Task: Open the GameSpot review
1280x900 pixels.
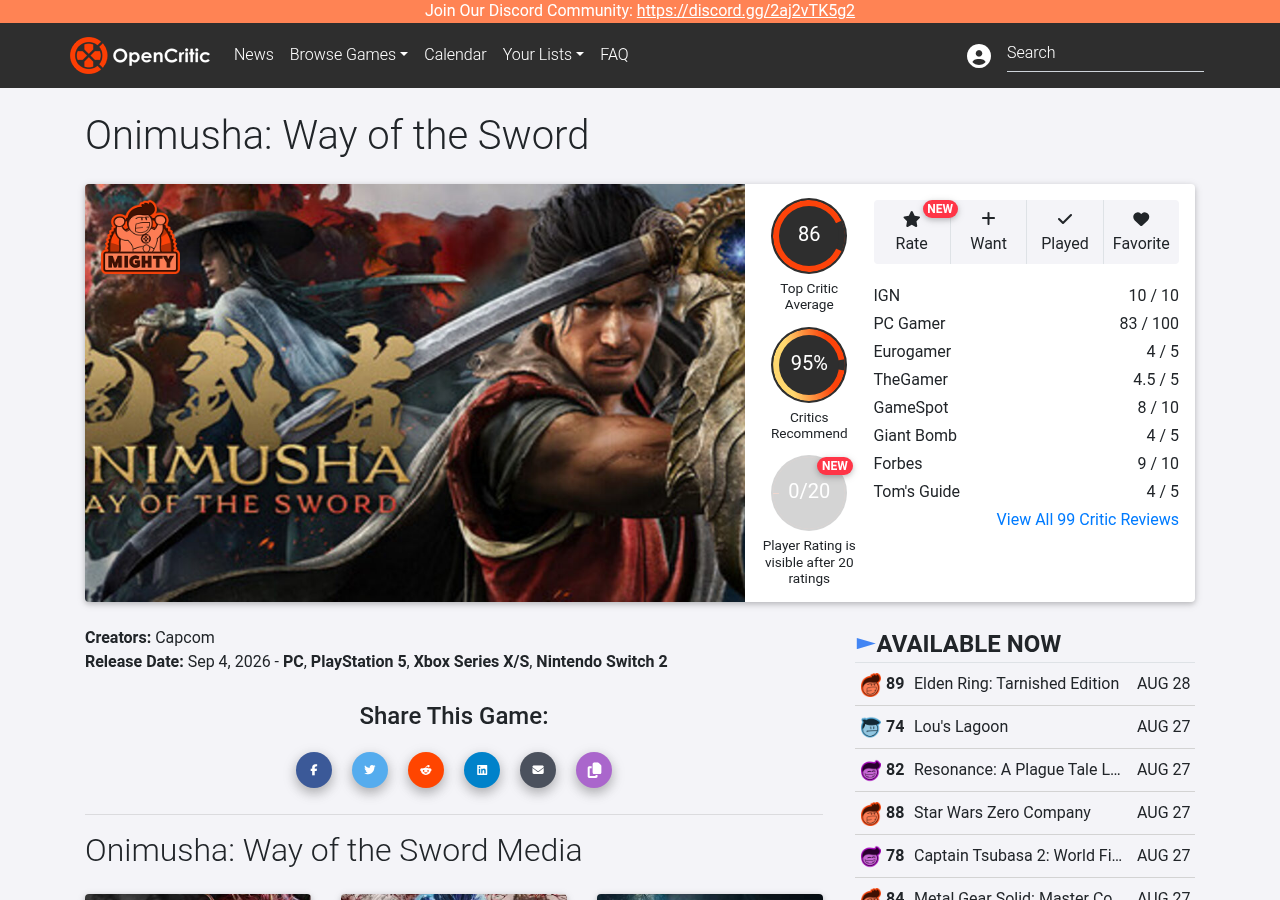Action: [1026, 408]
